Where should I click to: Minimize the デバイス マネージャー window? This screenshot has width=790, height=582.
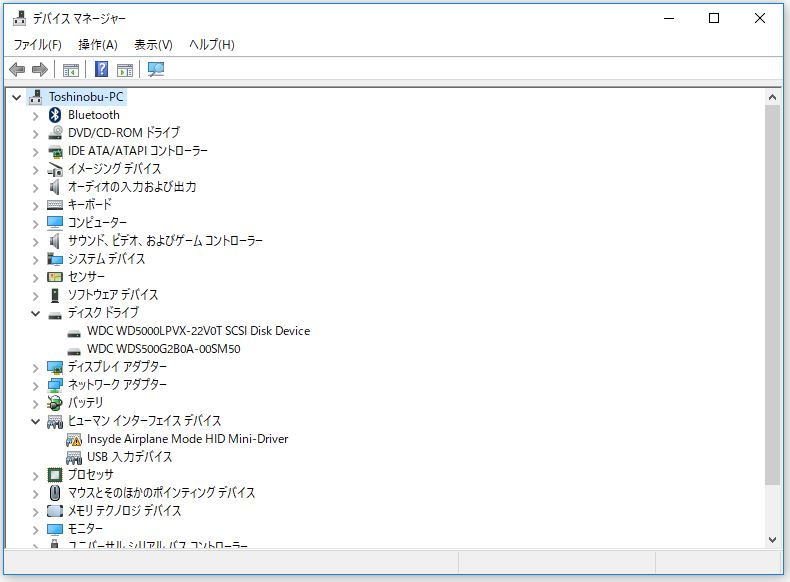[669, 18]
